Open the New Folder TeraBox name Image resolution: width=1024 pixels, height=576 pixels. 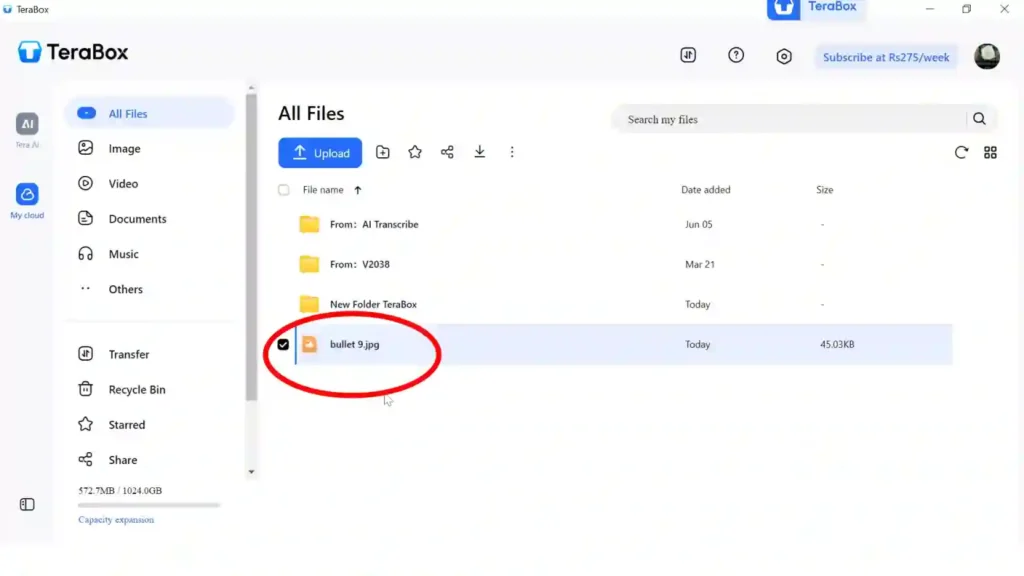click(373, 304)
